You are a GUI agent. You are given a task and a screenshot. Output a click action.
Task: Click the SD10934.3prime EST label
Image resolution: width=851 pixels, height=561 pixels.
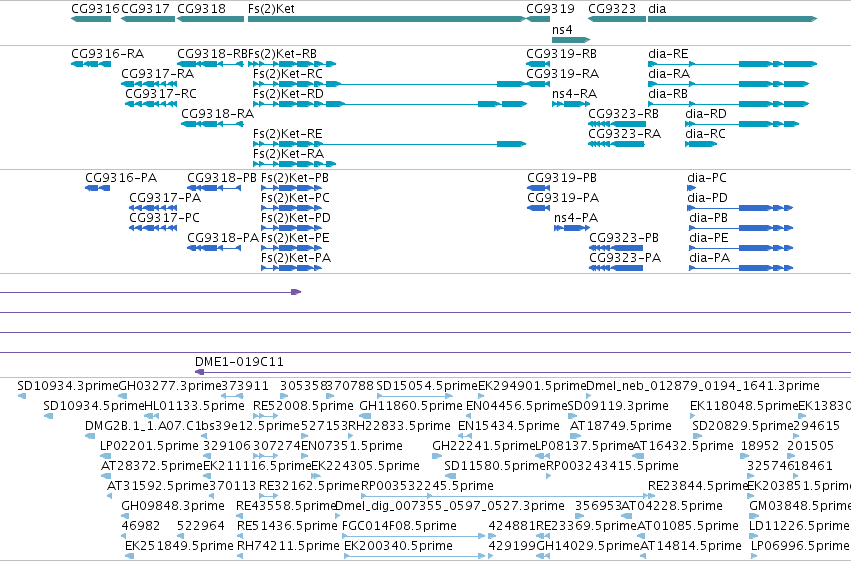pyautogui.click(x=68, y=386)
